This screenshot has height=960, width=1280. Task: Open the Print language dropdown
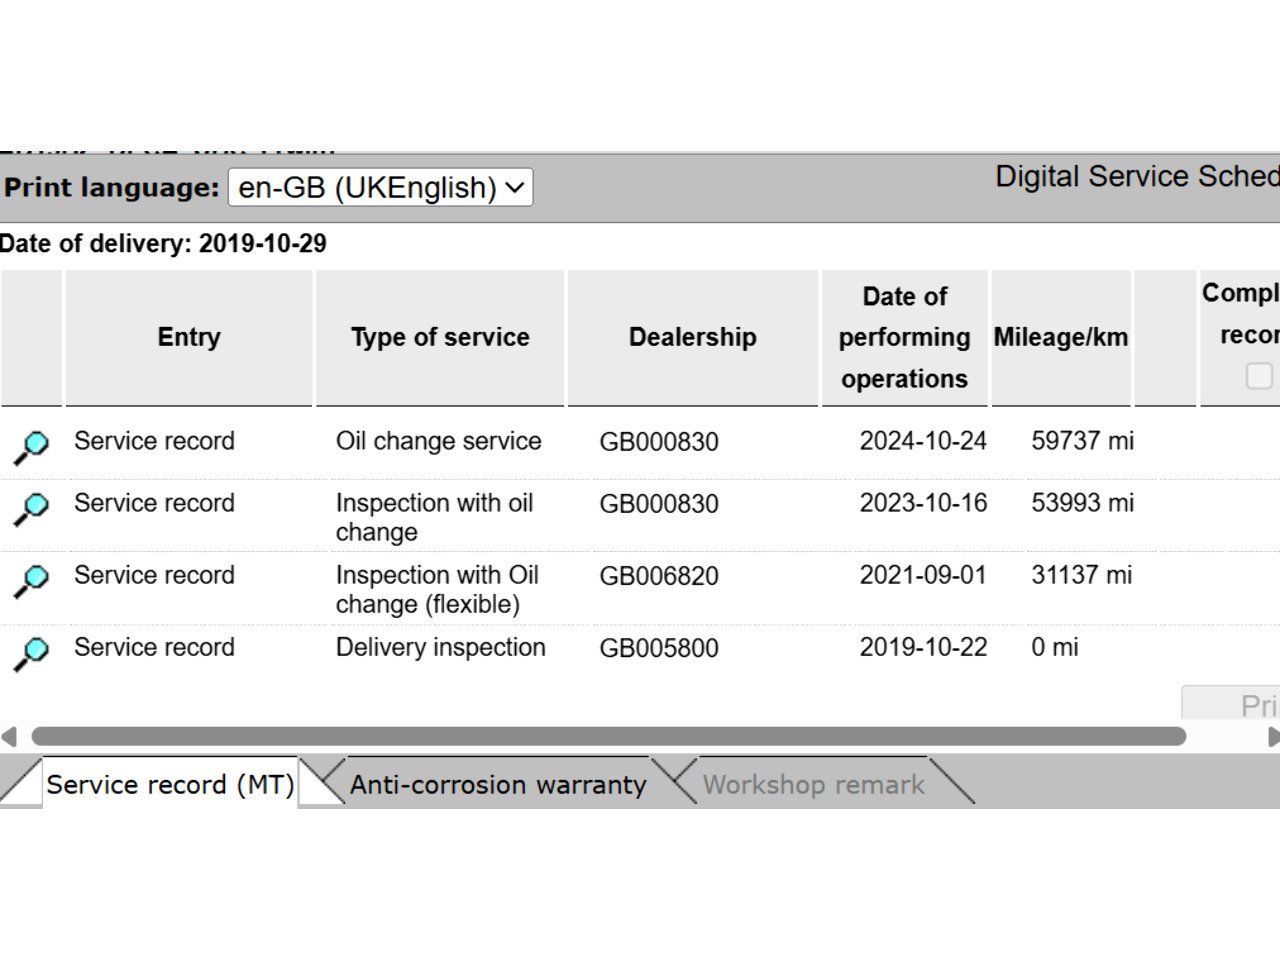click(x=380, y=188)
